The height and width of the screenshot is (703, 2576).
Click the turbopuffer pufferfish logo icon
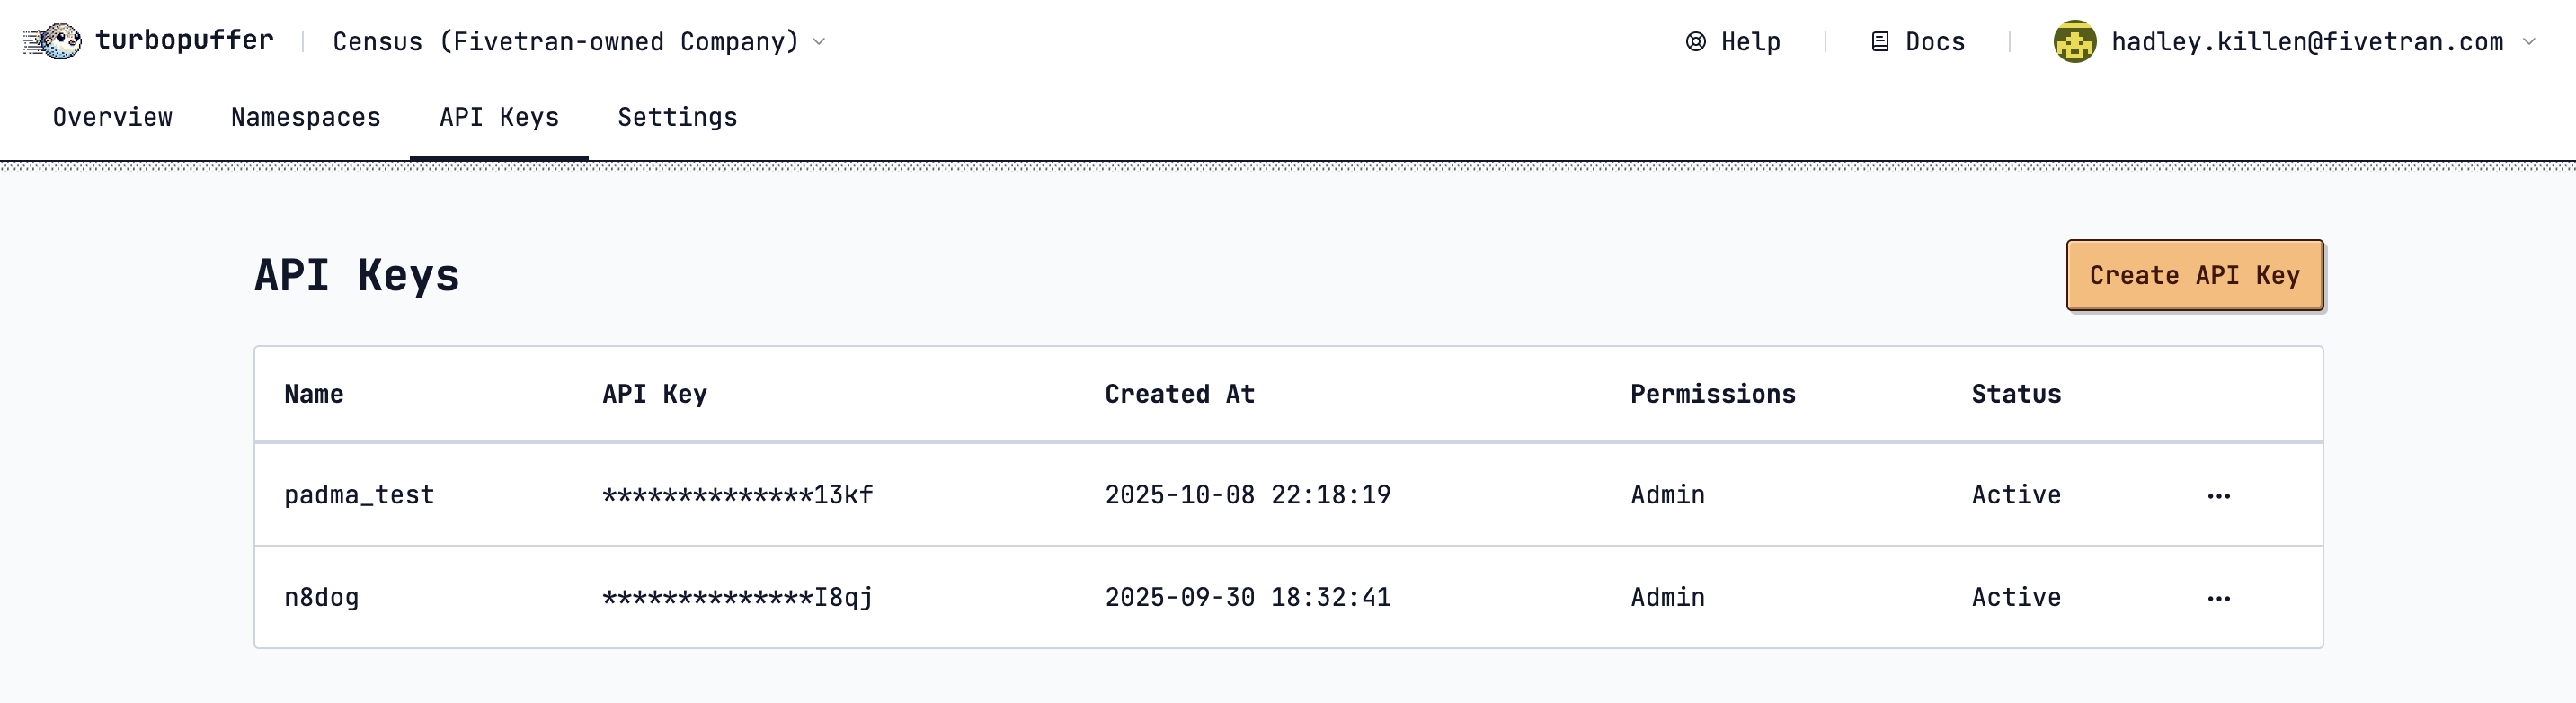tap(53, 41)
